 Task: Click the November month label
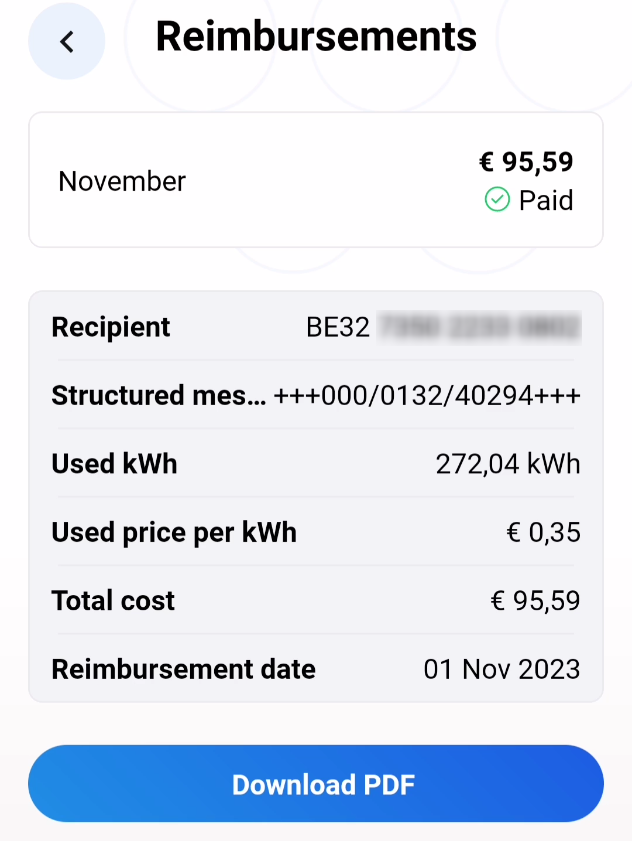pos(122,181)
